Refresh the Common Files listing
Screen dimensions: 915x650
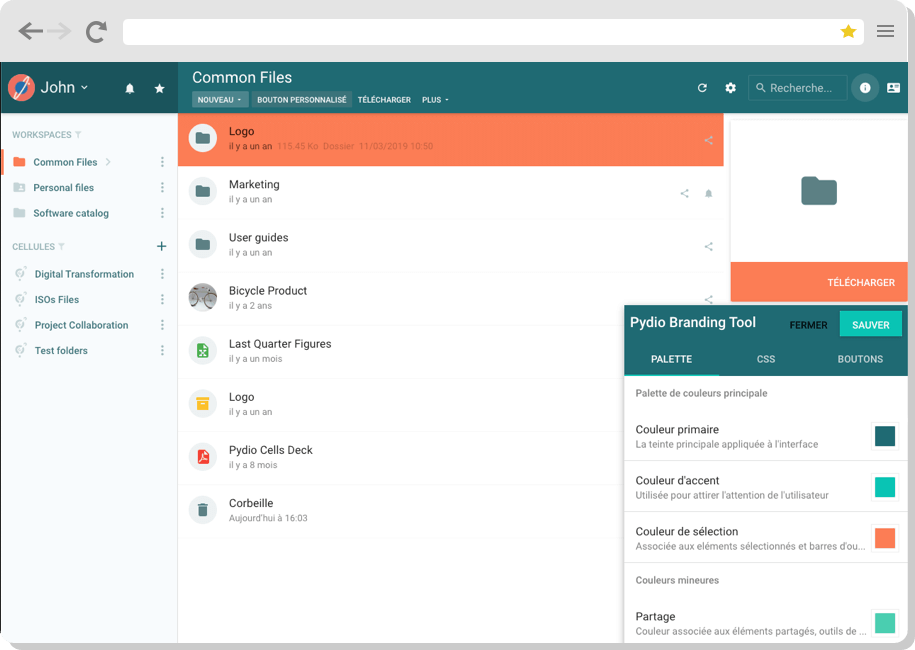click(x=702, y=88)
